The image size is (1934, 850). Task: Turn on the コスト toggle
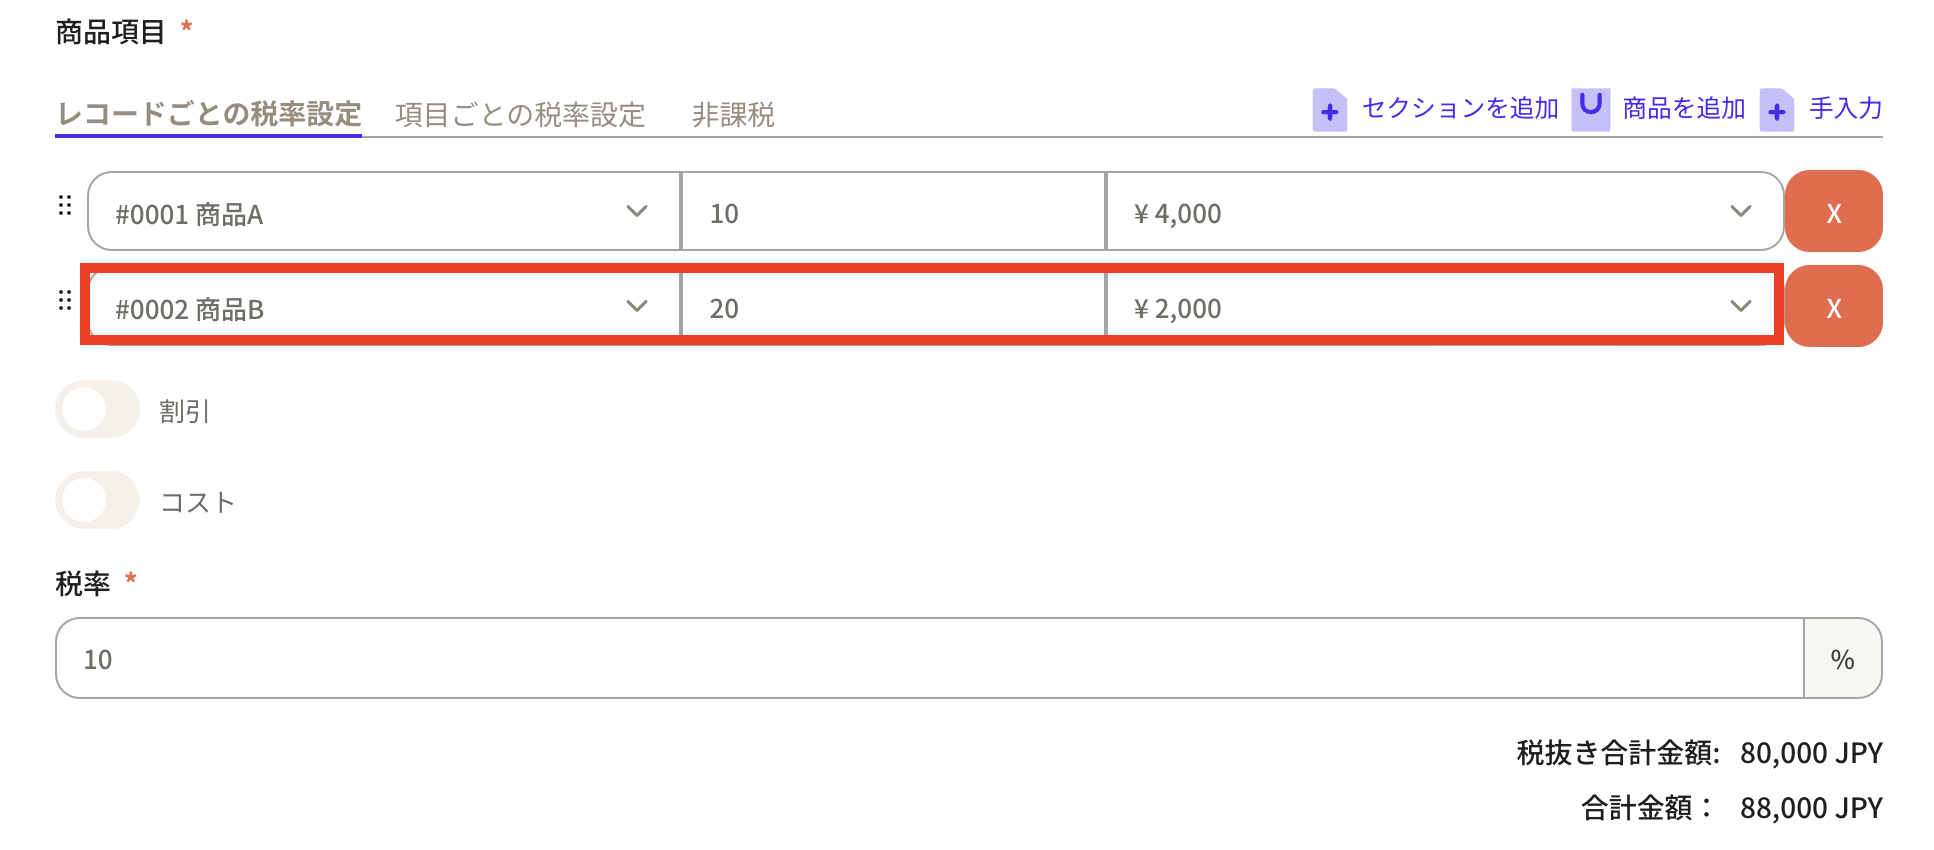click(97, 501)
